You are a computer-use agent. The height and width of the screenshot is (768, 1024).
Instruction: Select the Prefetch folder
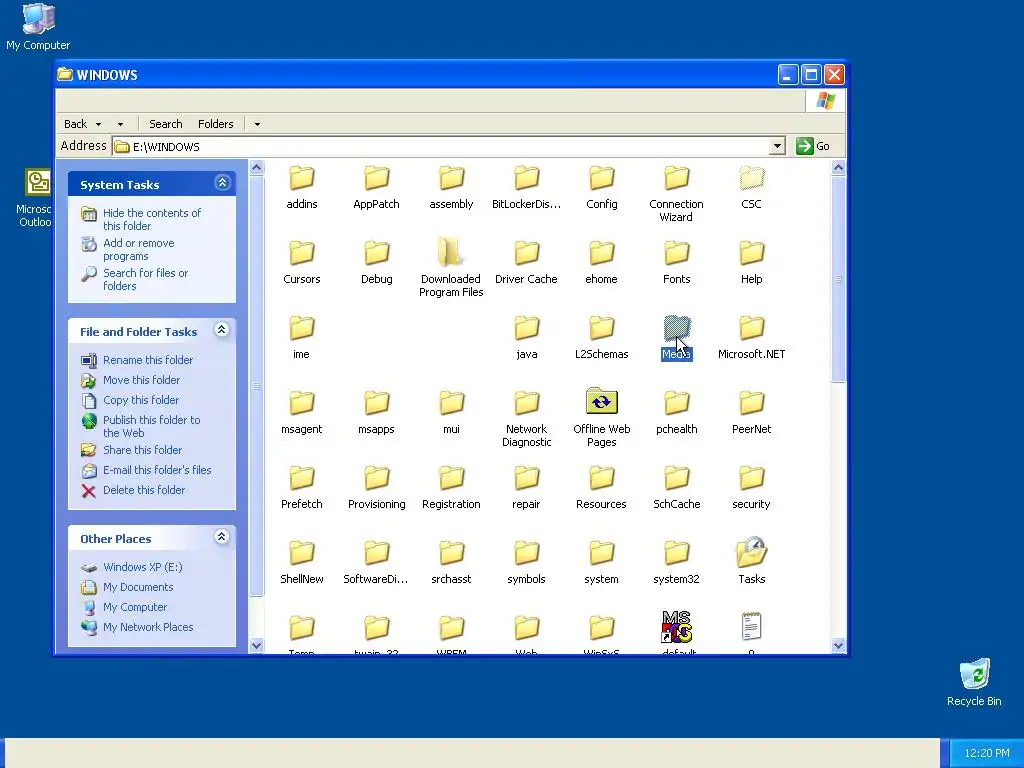(x=302, y=488)
